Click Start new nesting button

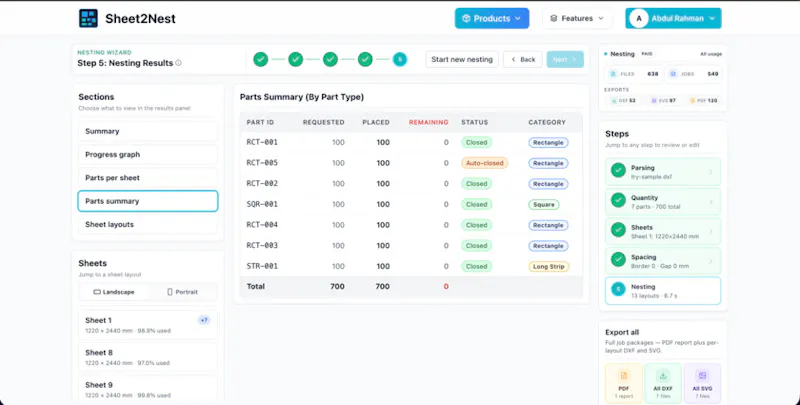pyautogui.click(x=462, y=59)
